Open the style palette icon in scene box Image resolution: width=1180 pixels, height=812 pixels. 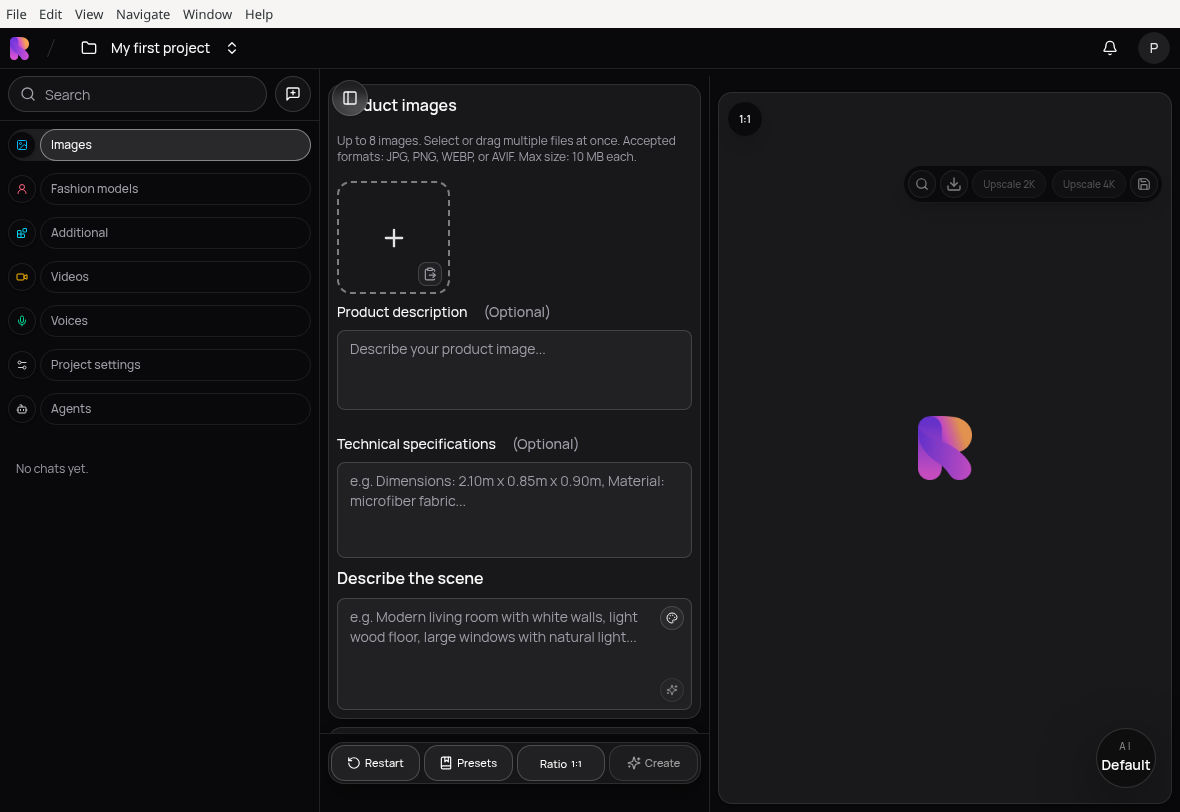(671, 618)
